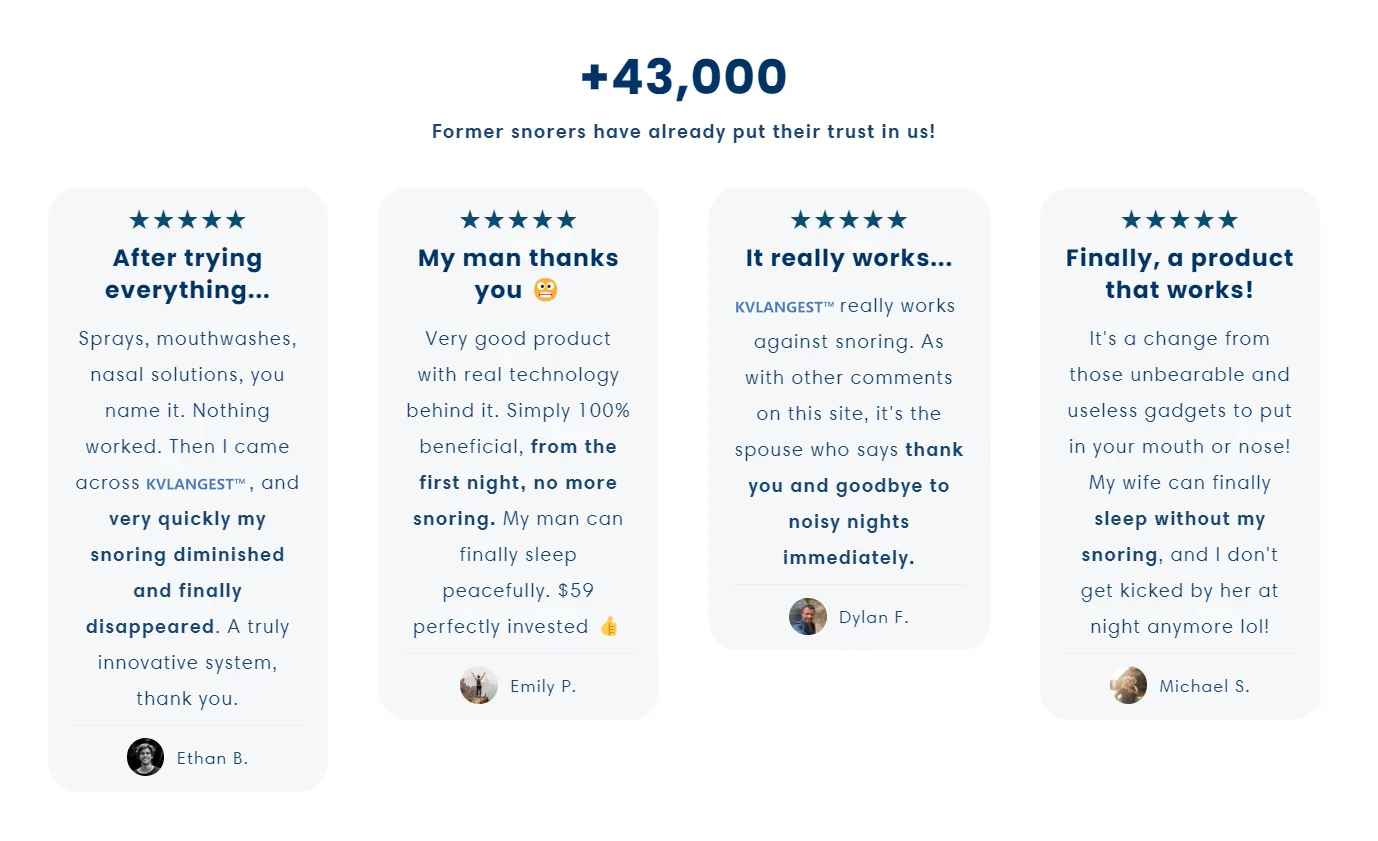This screenshot has height=841, width=1378.
Task: Click the "Finally, a product that works!" heading
Action: coord(1180,274)
